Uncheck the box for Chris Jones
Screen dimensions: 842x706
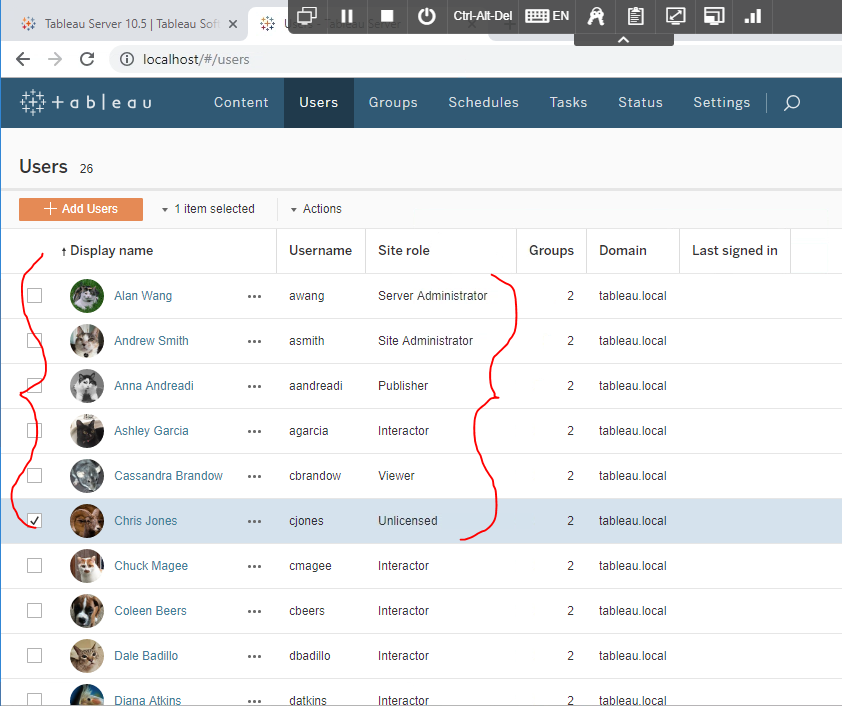point(34,521)
